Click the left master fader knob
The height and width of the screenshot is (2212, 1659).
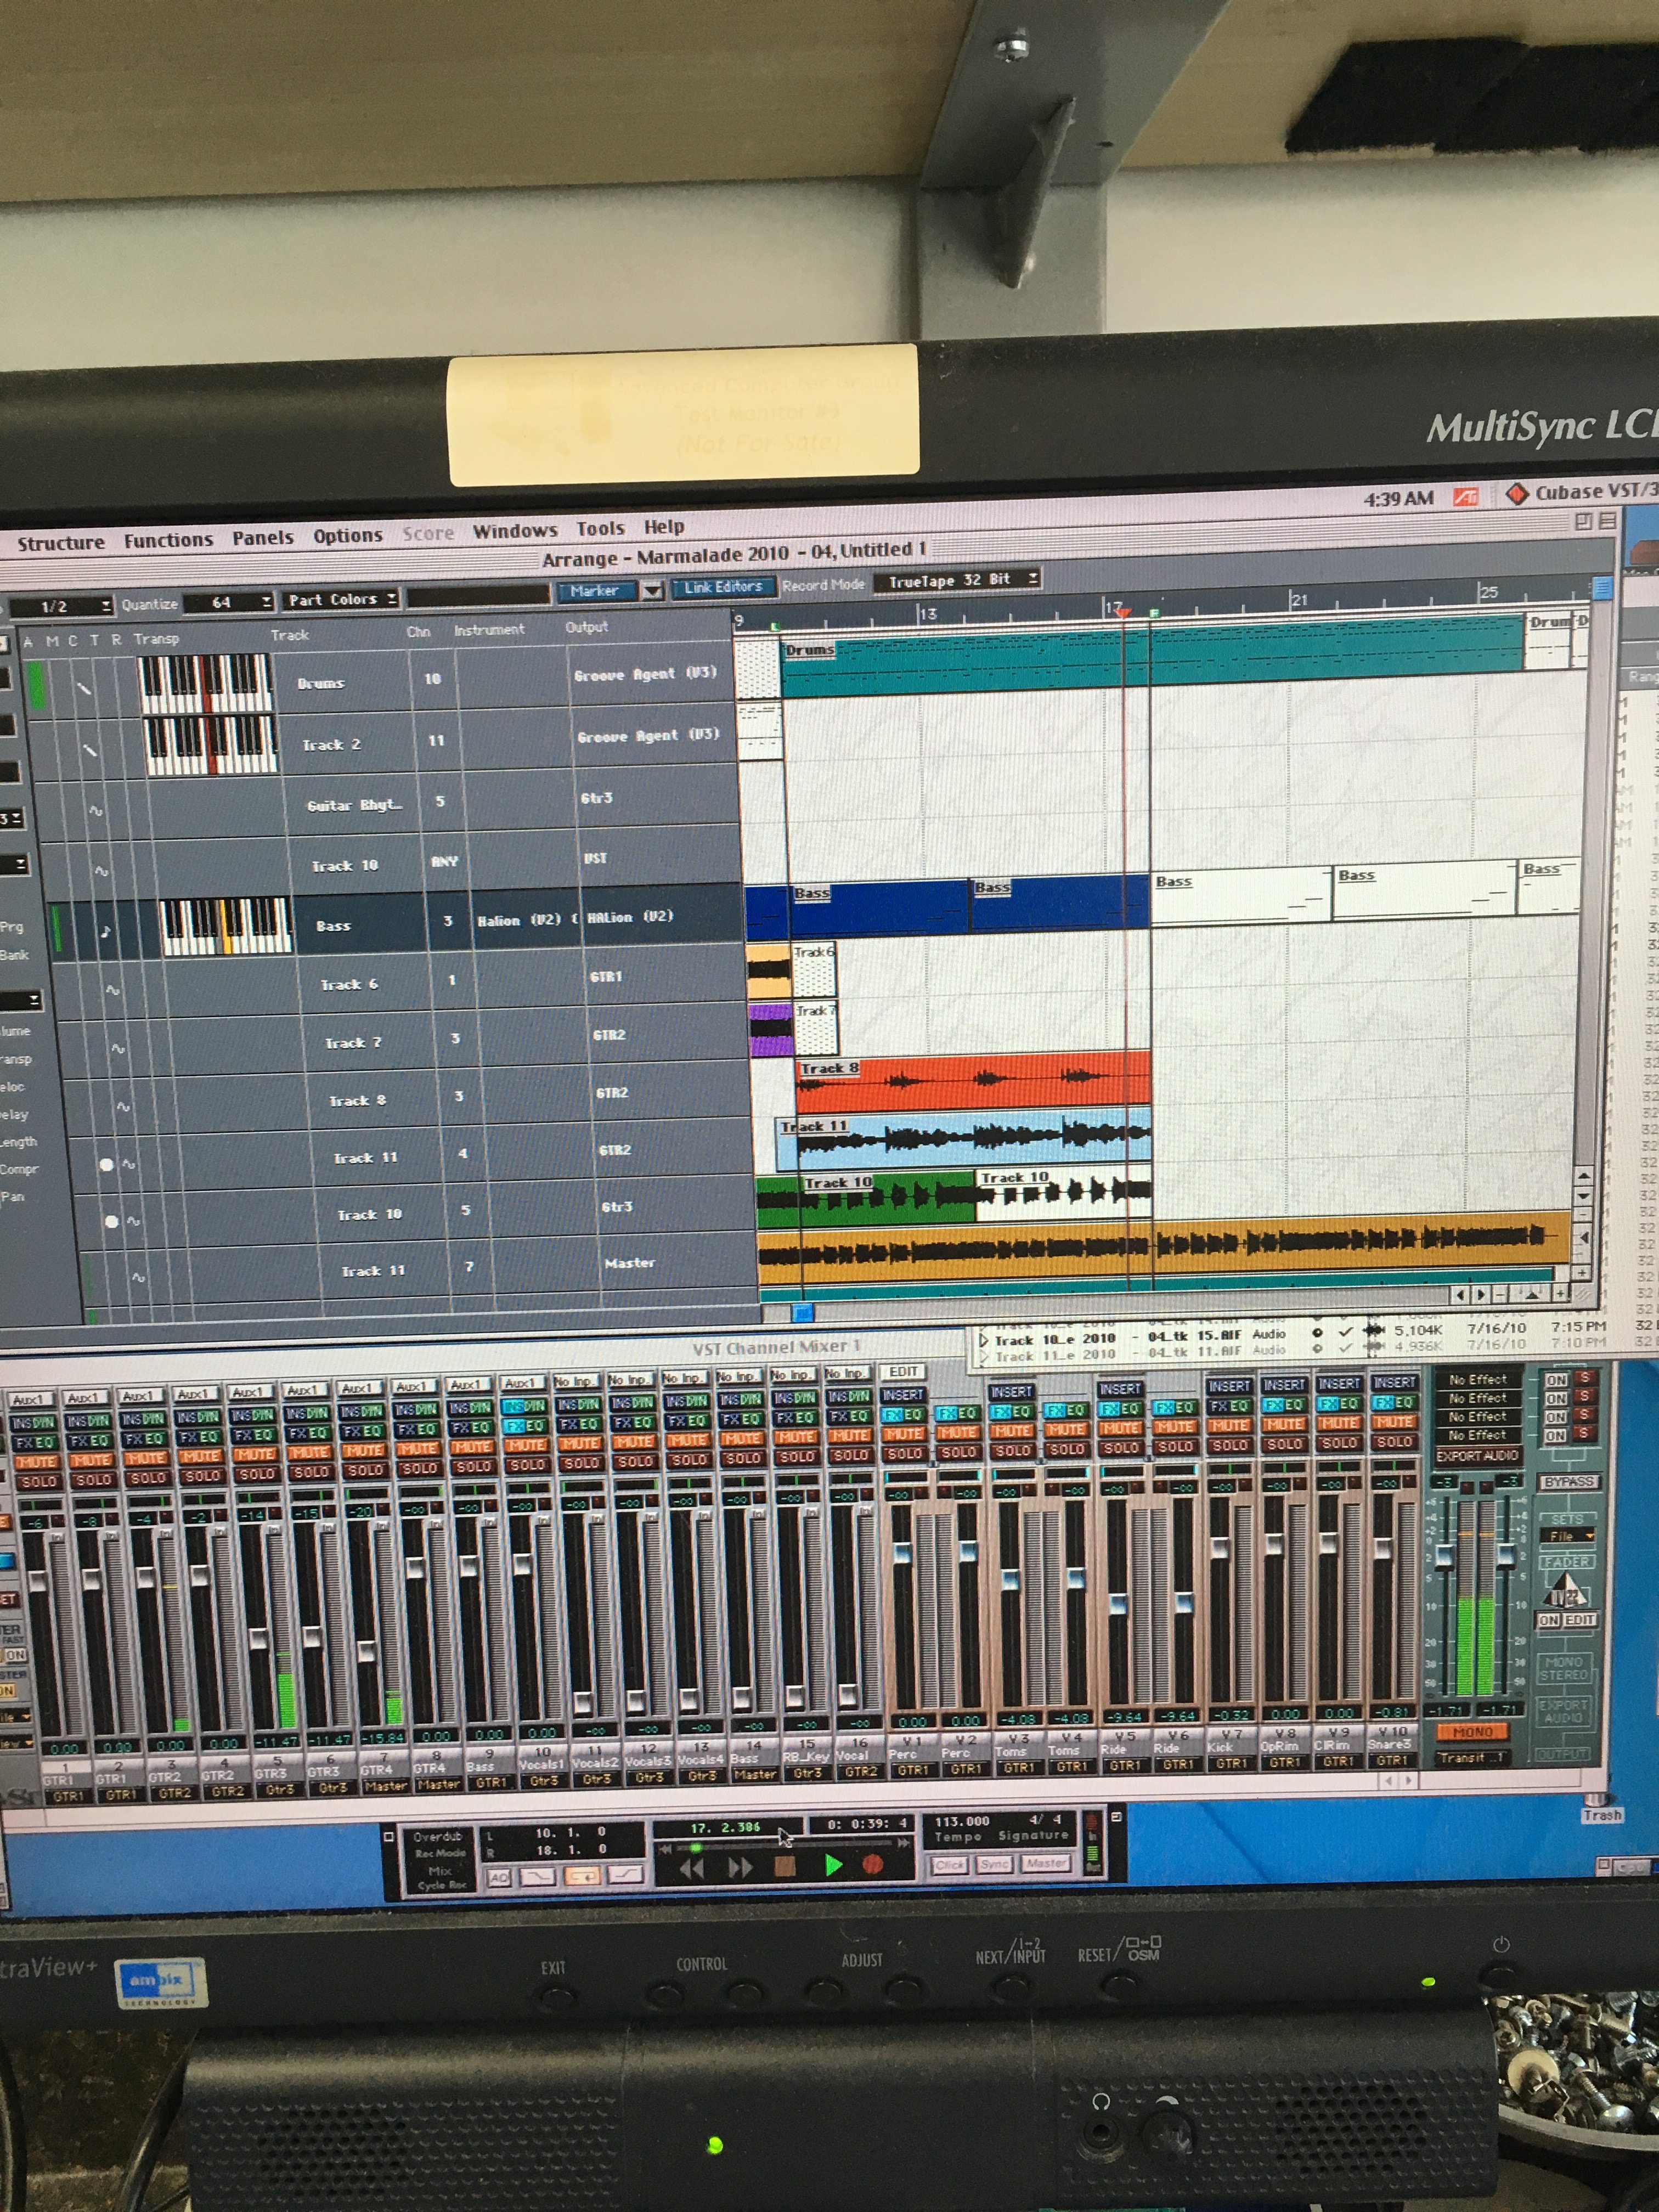[x=1444, y=1557]
